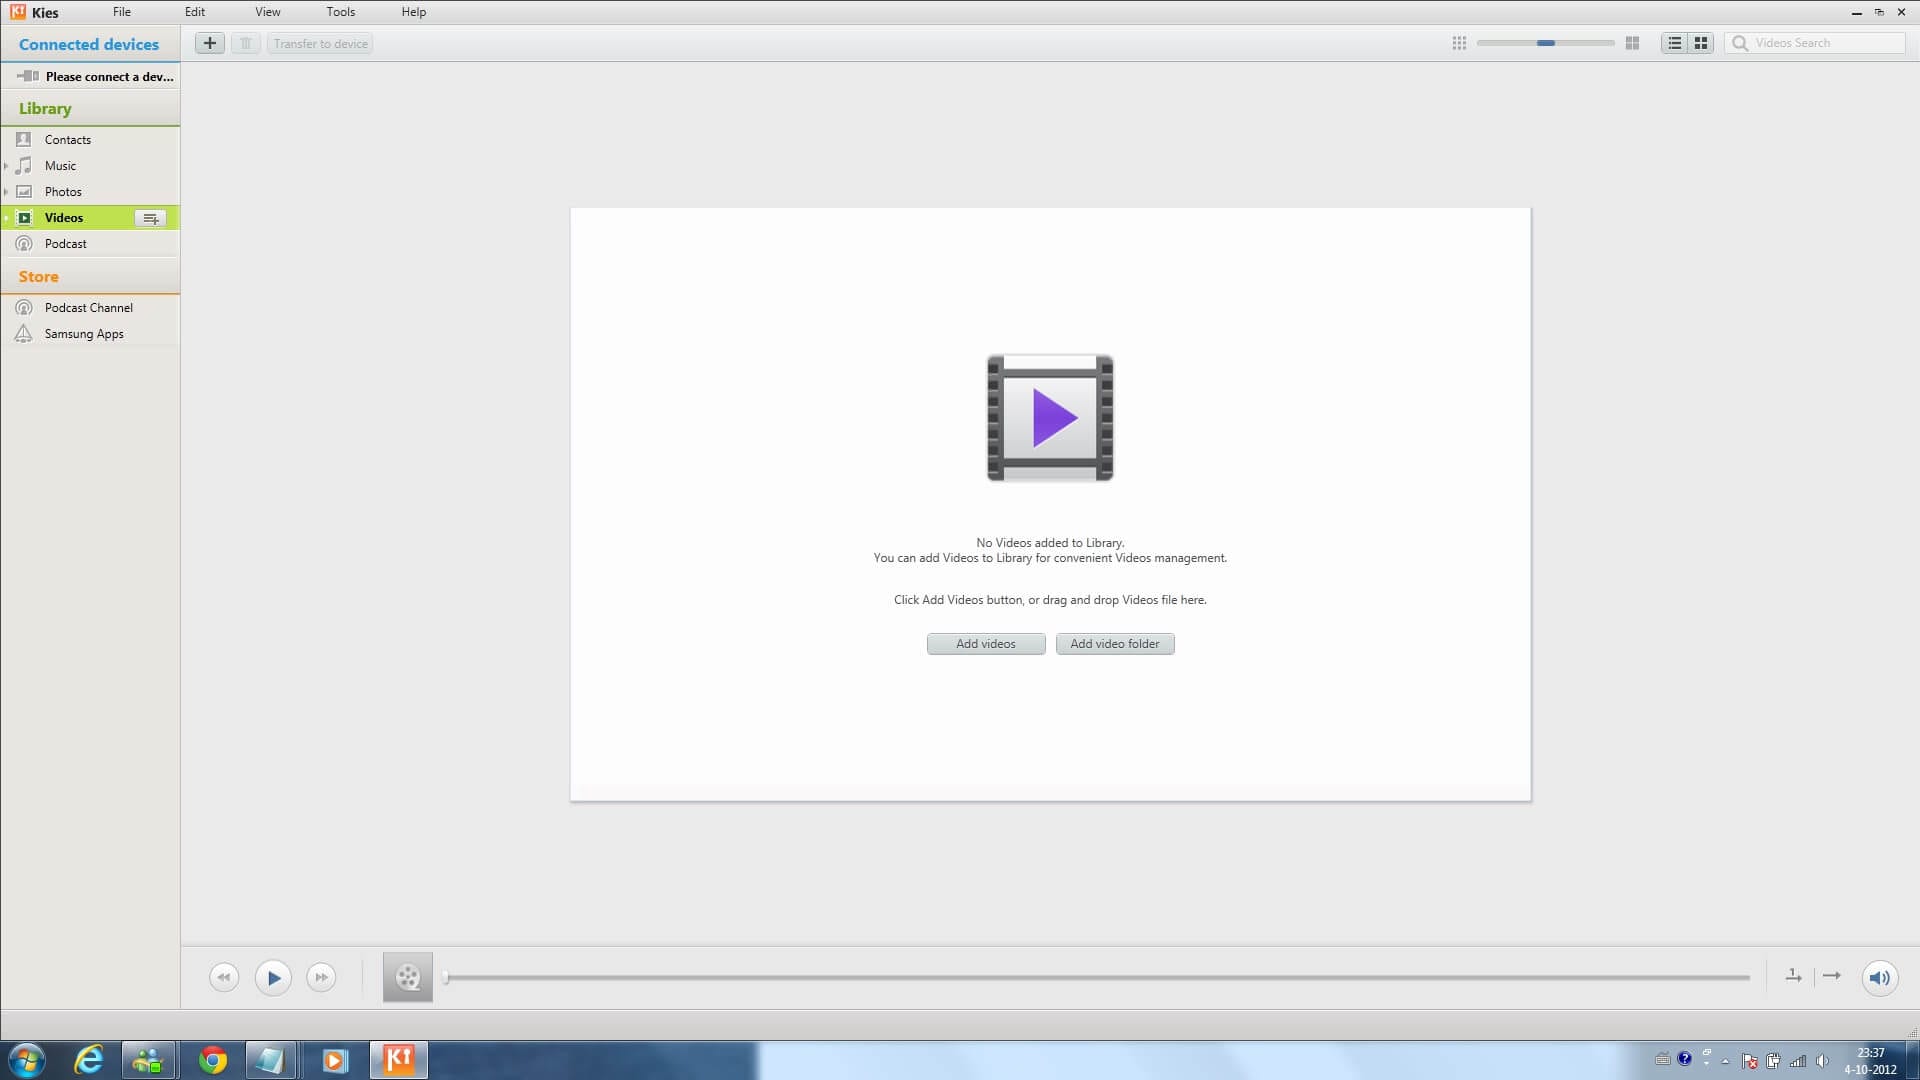
Task: Click the grid view toggle icon
Action: coord(1701,42)
